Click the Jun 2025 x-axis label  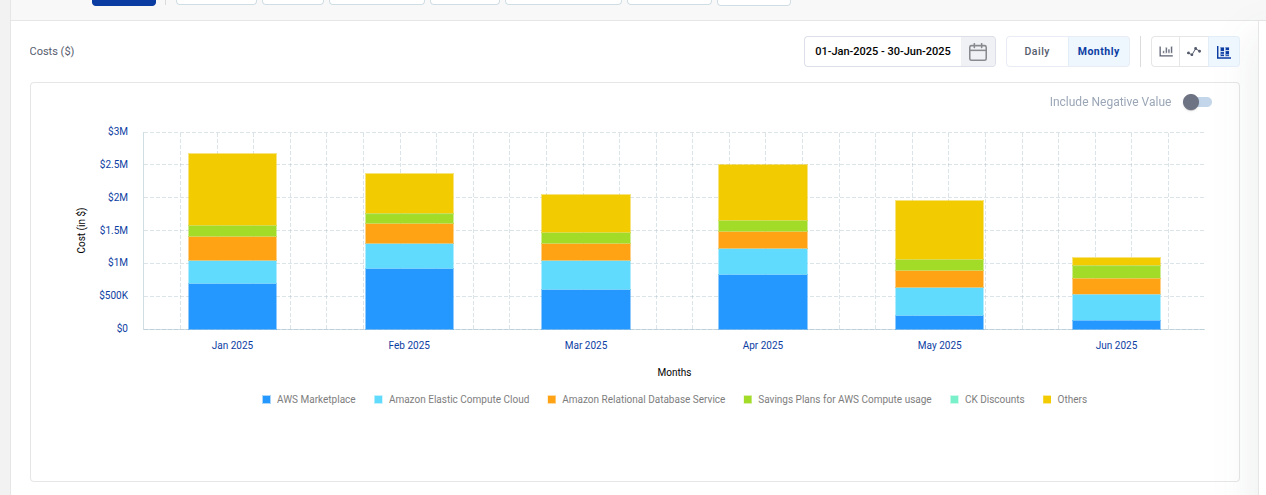click(x=1116, y=346)
